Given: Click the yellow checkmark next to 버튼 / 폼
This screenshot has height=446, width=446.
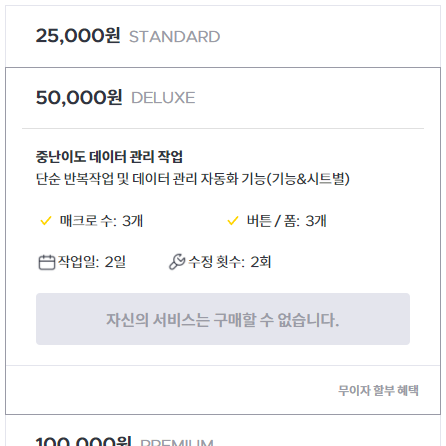Looking at the screenshot, I should (233, 221).
